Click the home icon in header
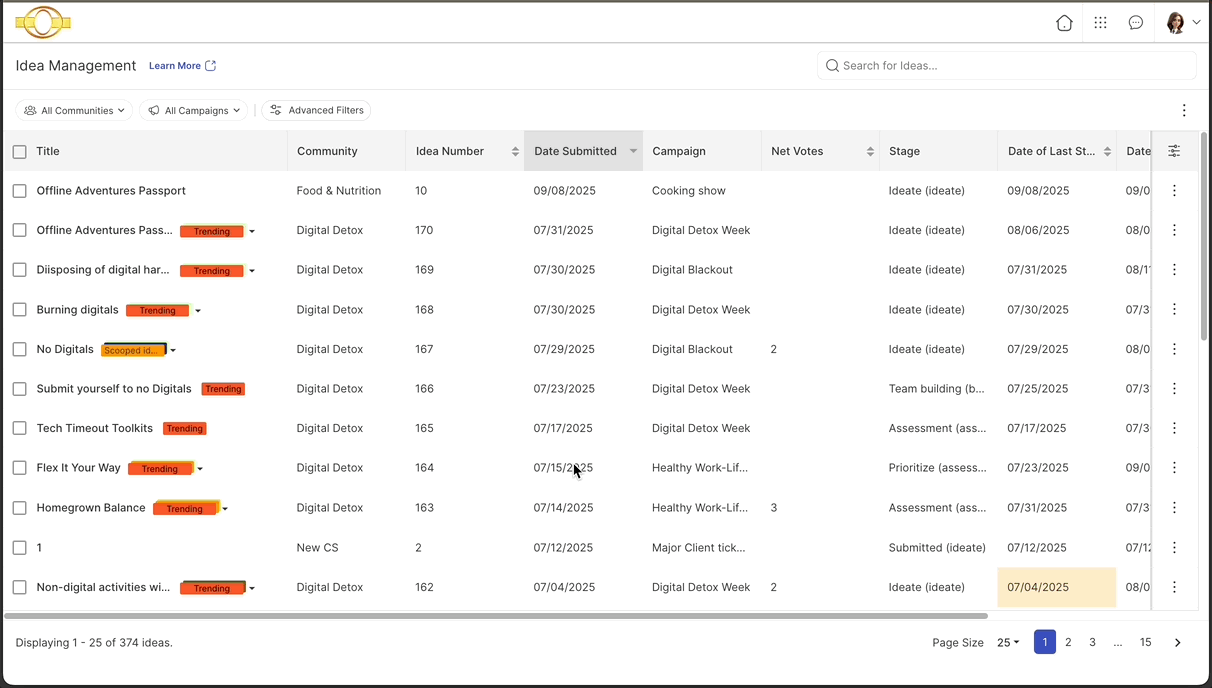 1064,23
